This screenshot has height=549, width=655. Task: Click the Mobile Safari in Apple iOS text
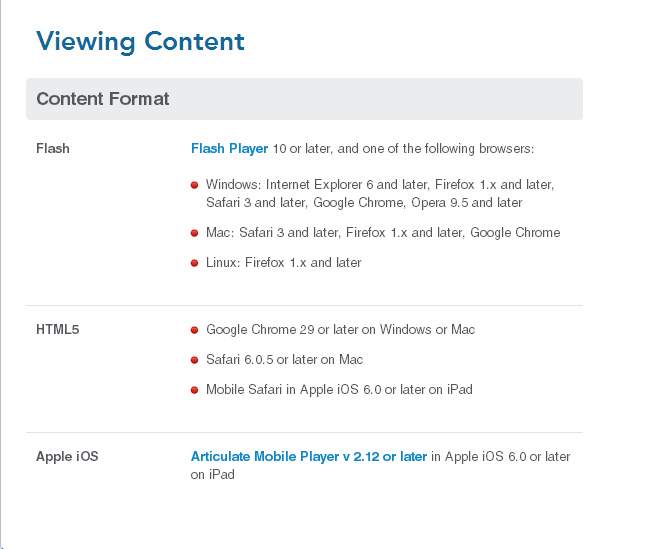pos(339,389)
